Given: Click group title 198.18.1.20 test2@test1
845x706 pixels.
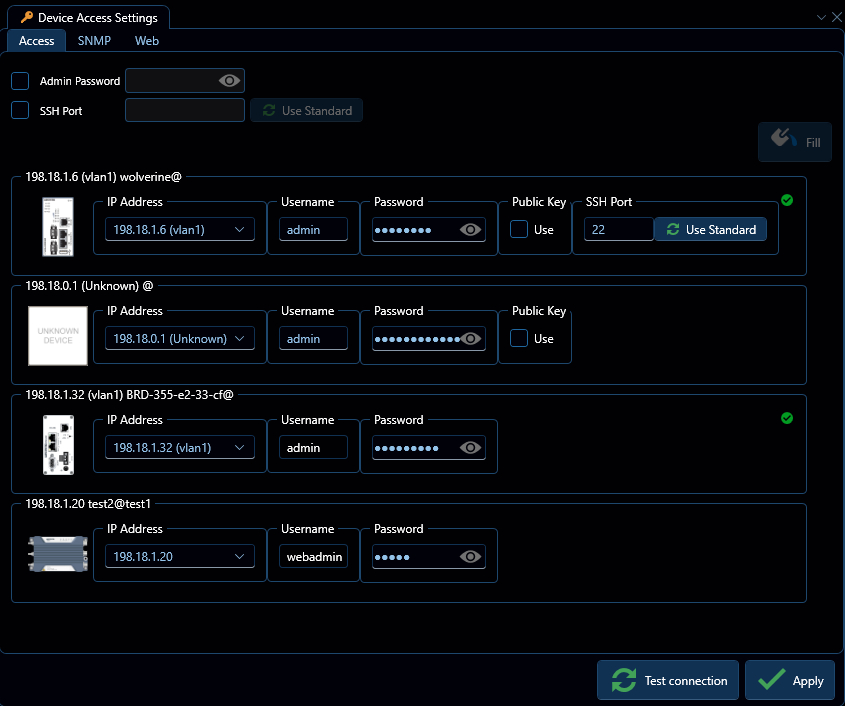Looking at the screenshot, I should (88, 503).
